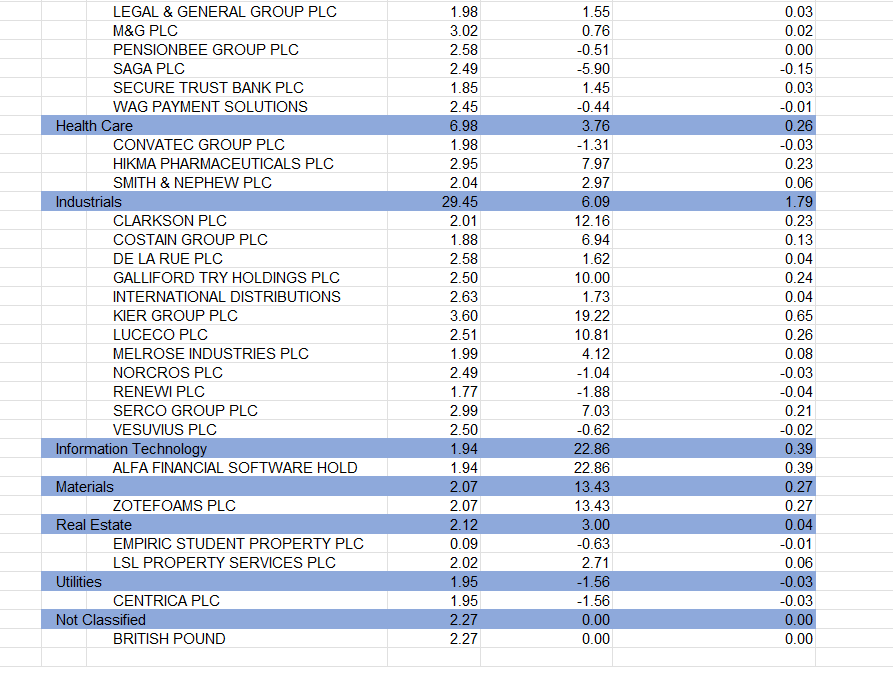893x686 pixels.
Task: Select ZOTEFOAMS PLC cell
Action: [x=237, y=506]
